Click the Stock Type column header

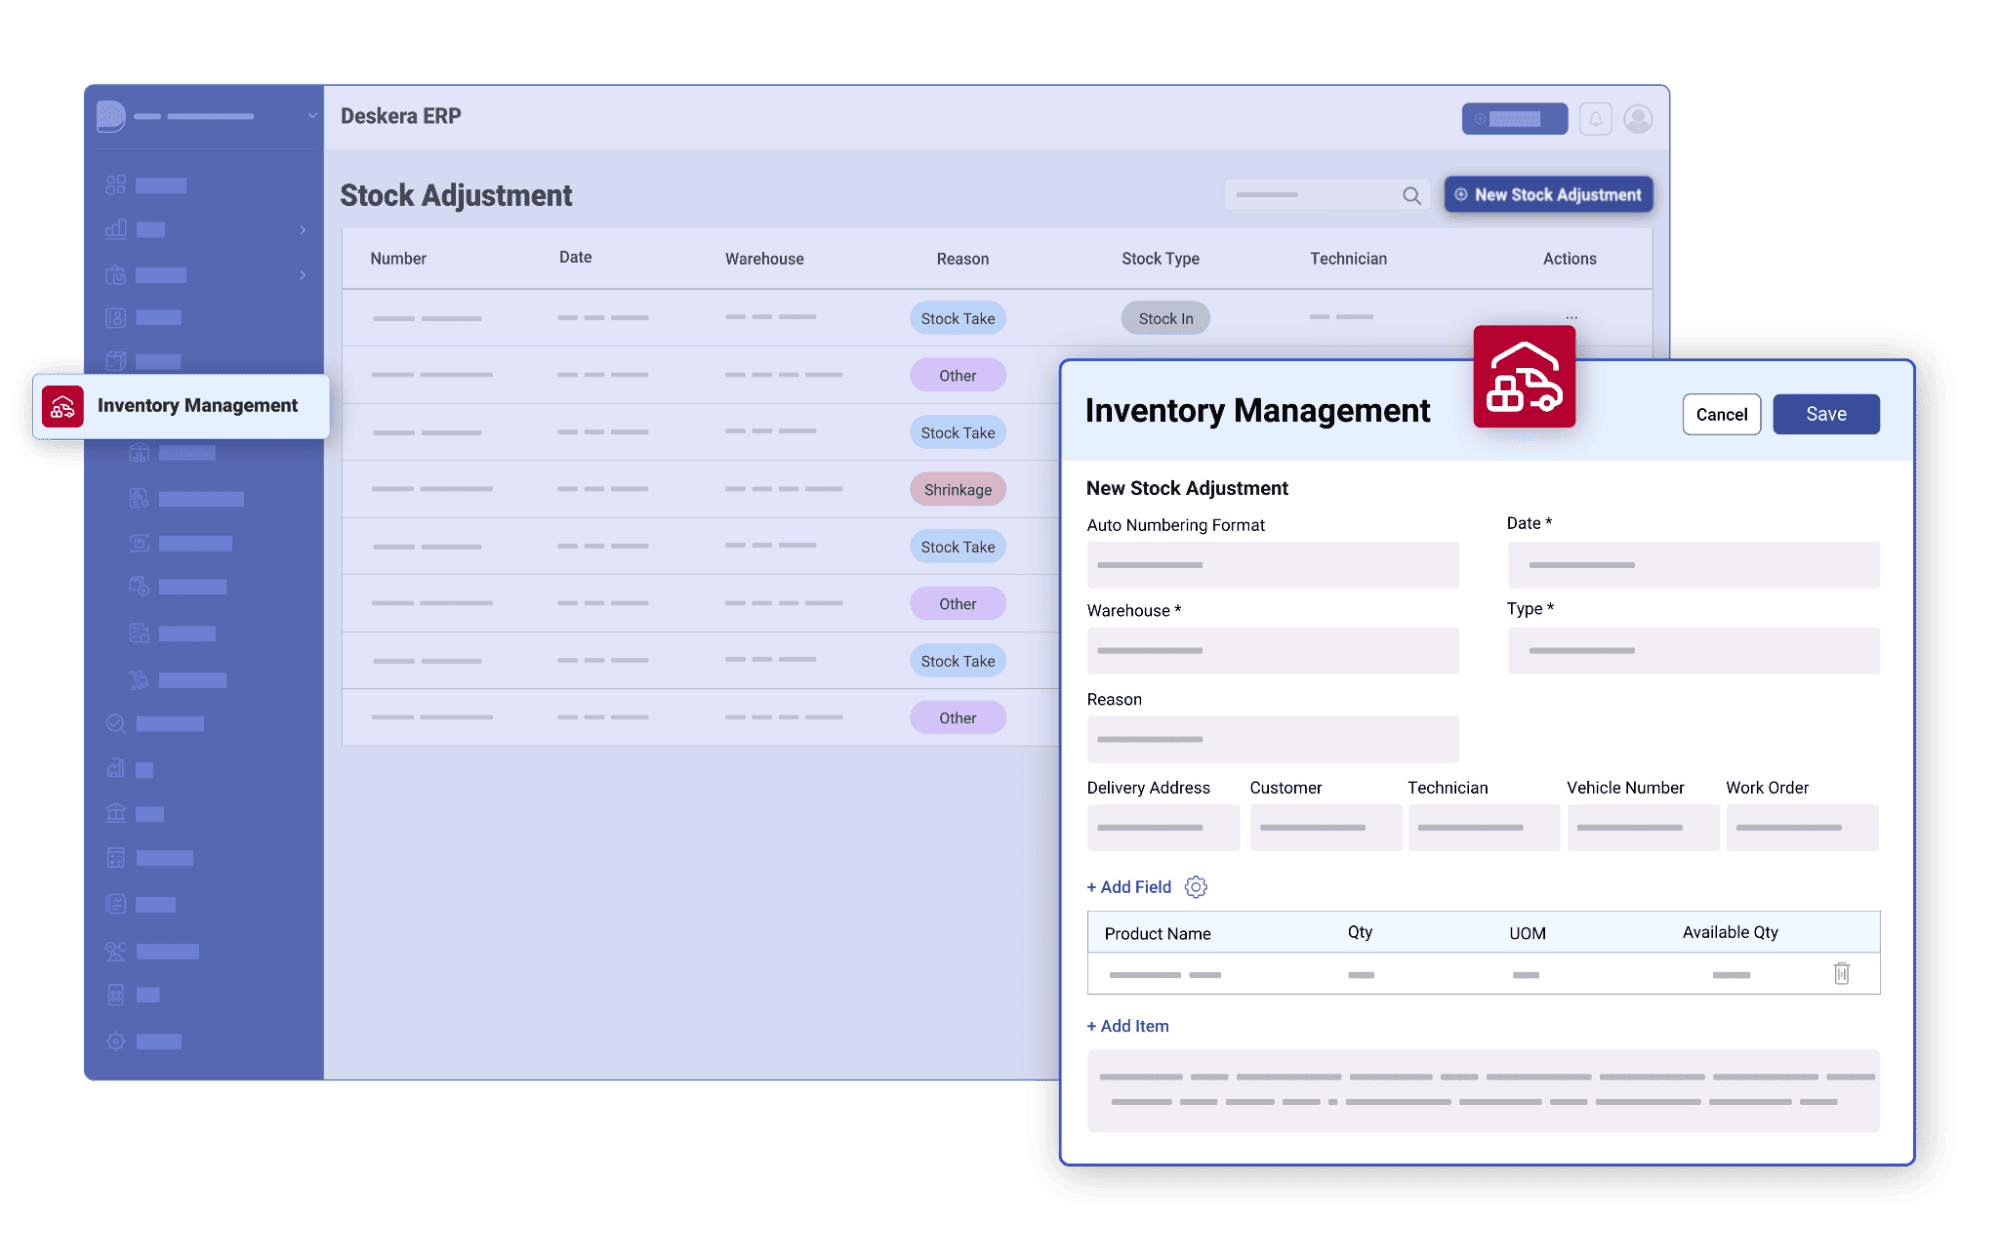point(1160,259)
